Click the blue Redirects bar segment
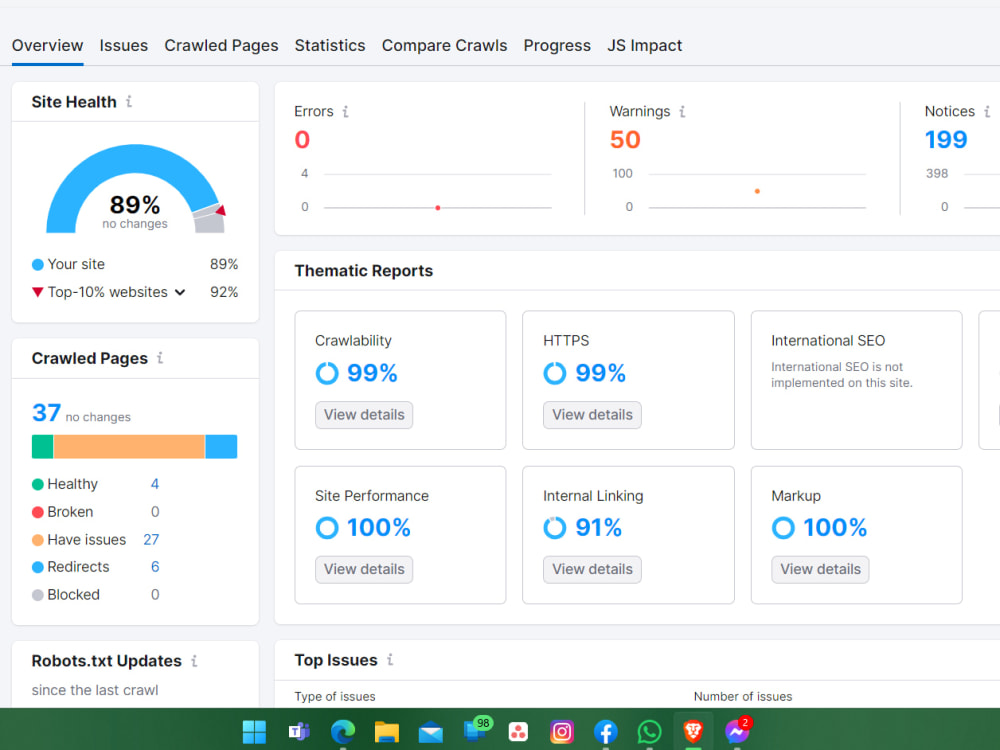Screen dimensions: 1000x750 [x=221, y=446]
